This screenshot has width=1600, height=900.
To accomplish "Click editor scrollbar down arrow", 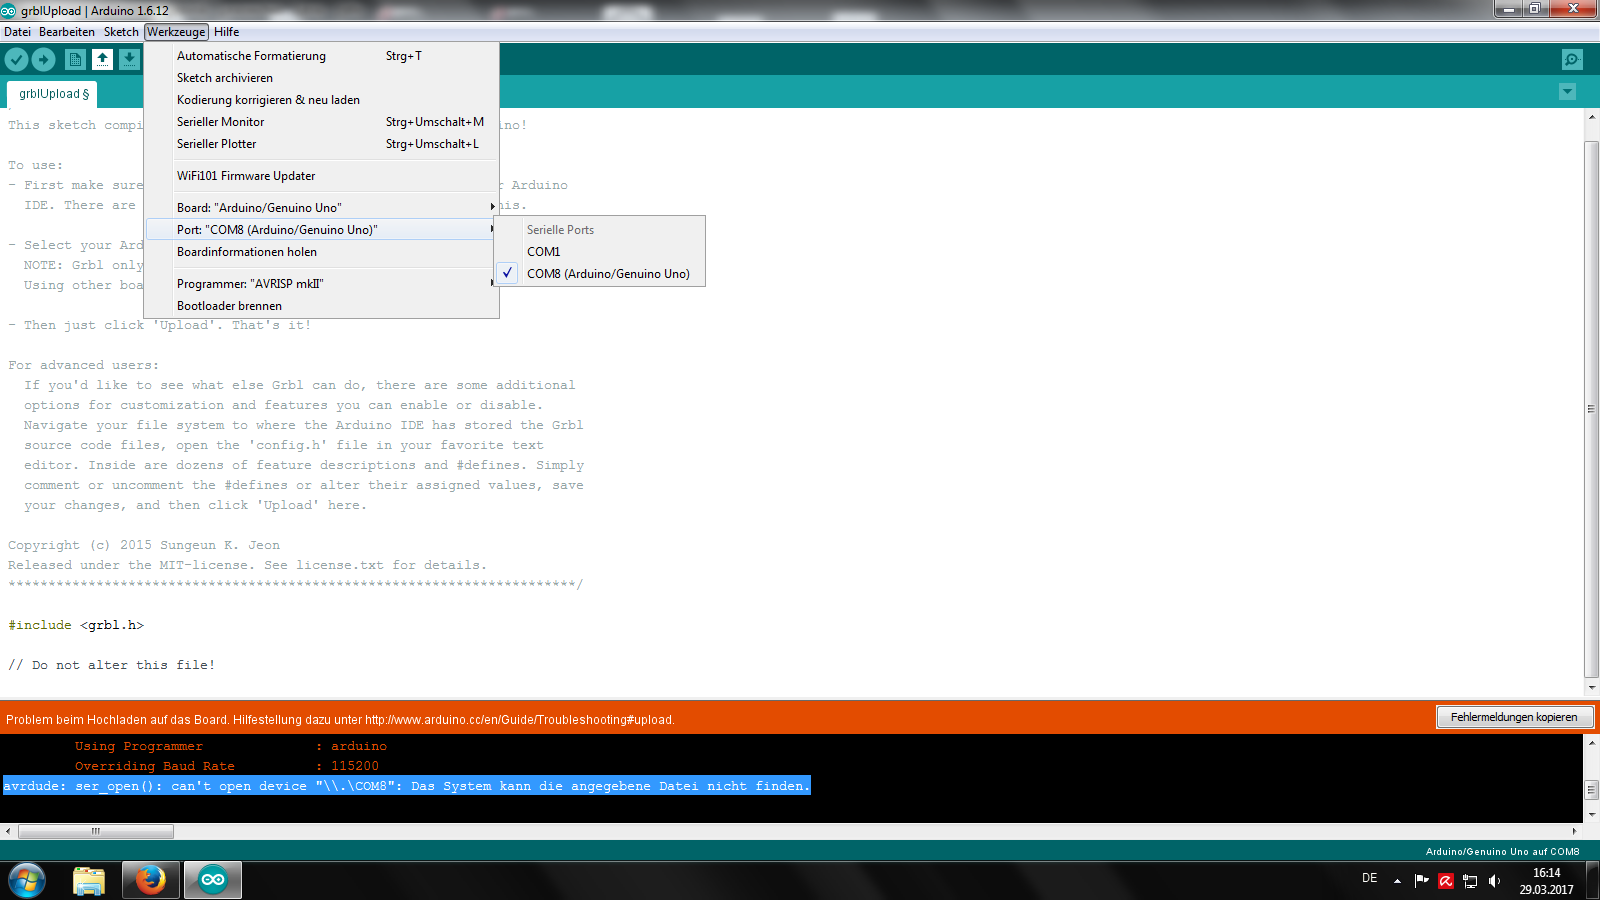I will click(x=1591, y=688).
